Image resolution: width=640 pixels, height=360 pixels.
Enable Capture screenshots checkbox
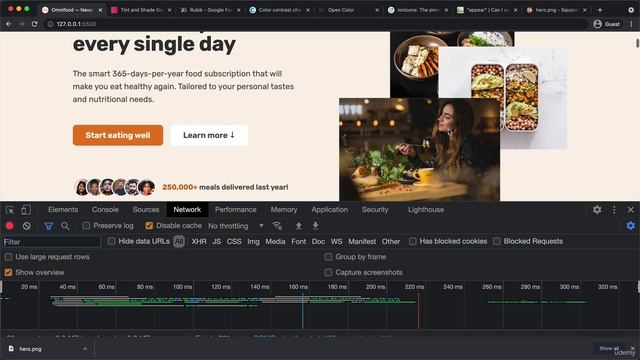pos(328,272)
